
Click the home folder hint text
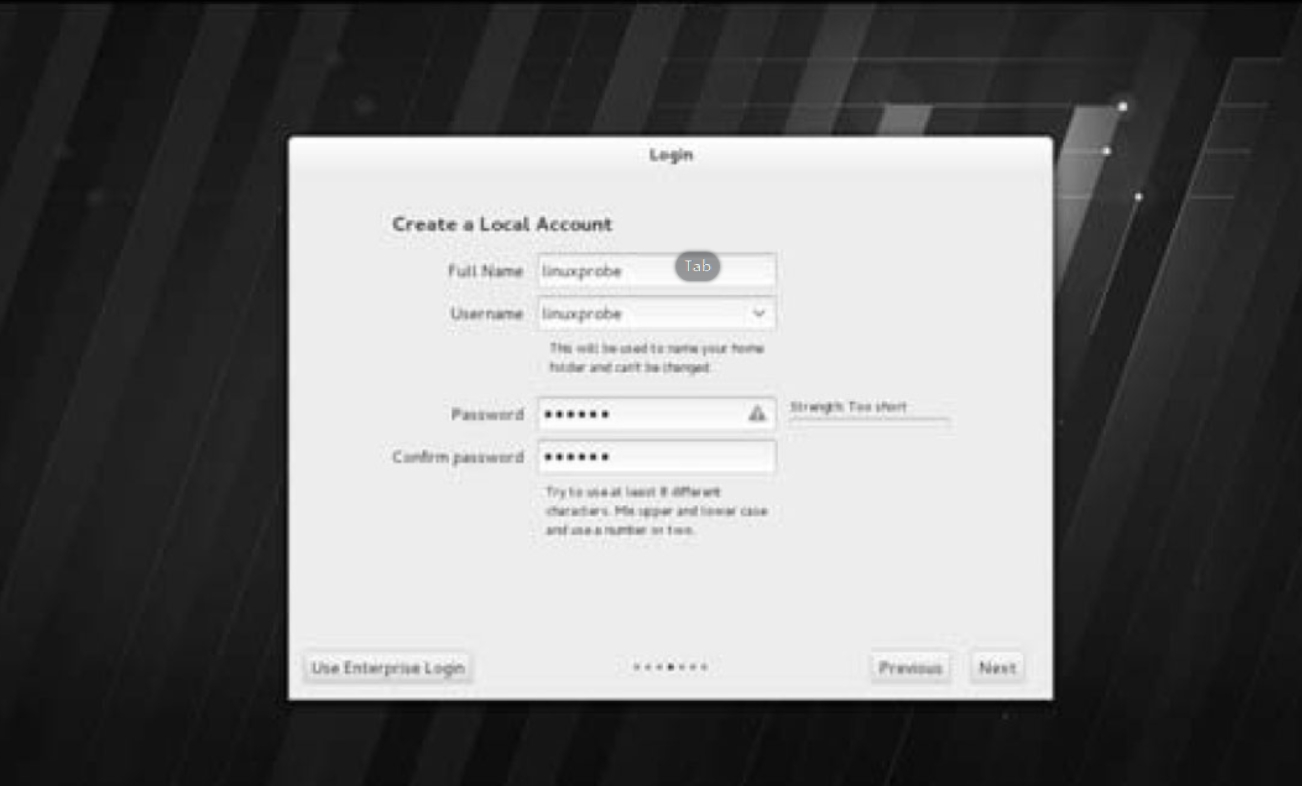pos(656,358)
